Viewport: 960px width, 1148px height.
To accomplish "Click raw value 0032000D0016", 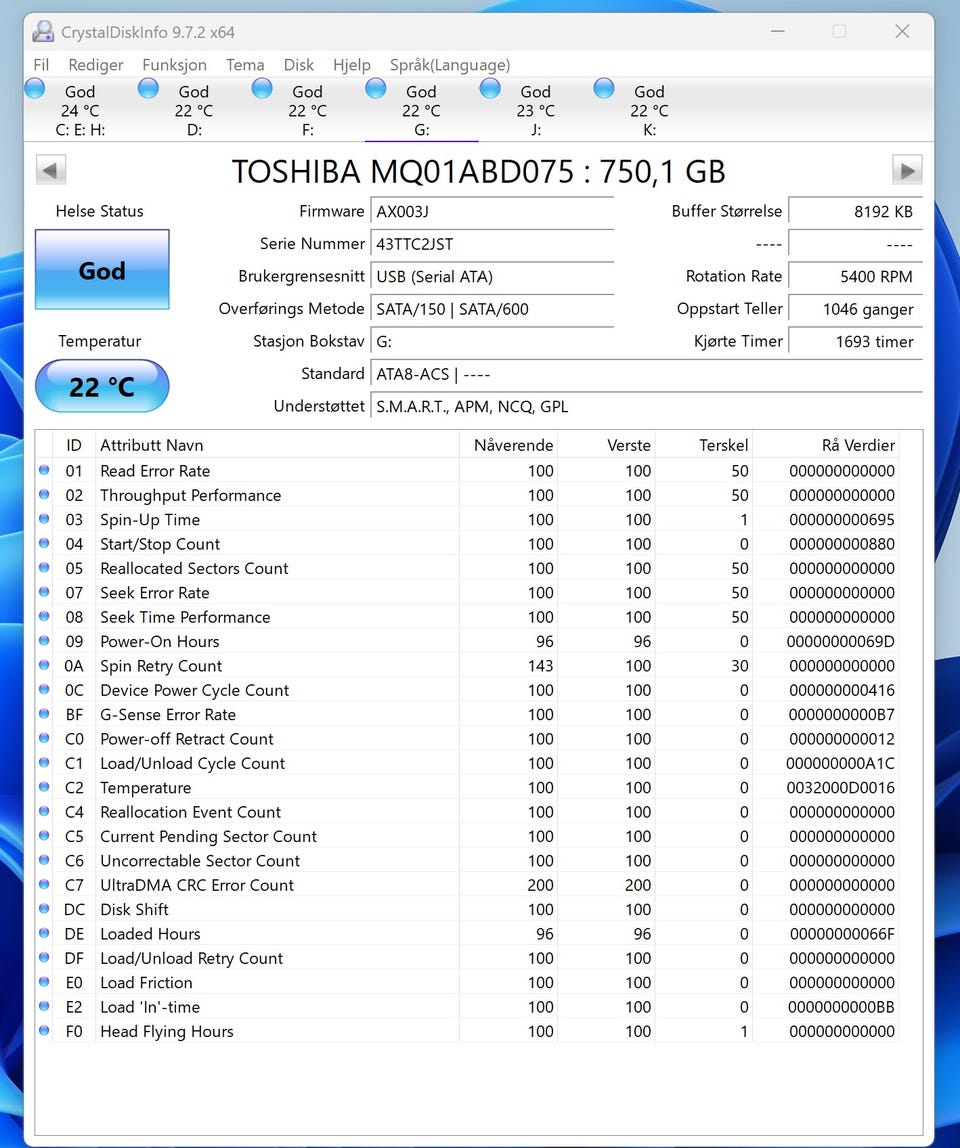I will 841,788.
